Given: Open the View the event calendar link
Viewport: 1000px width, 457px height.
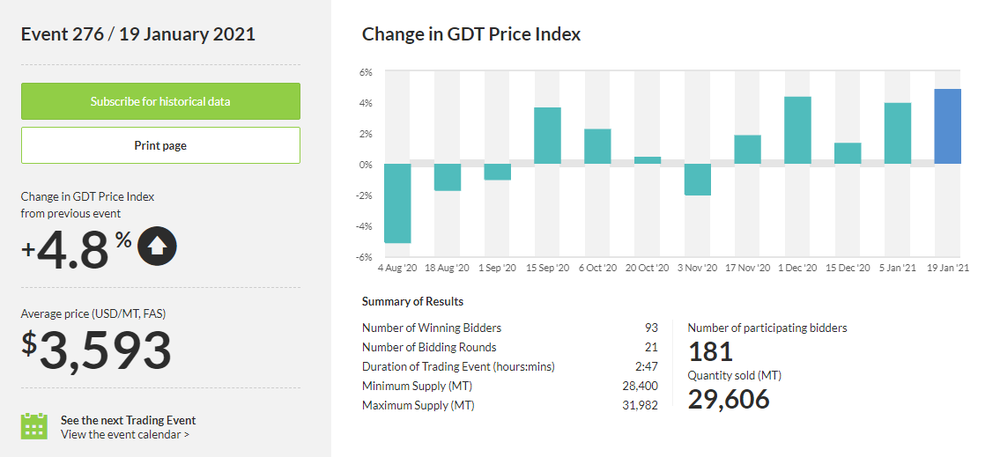Looking at the screenshot, I should (x=125, y=435).
